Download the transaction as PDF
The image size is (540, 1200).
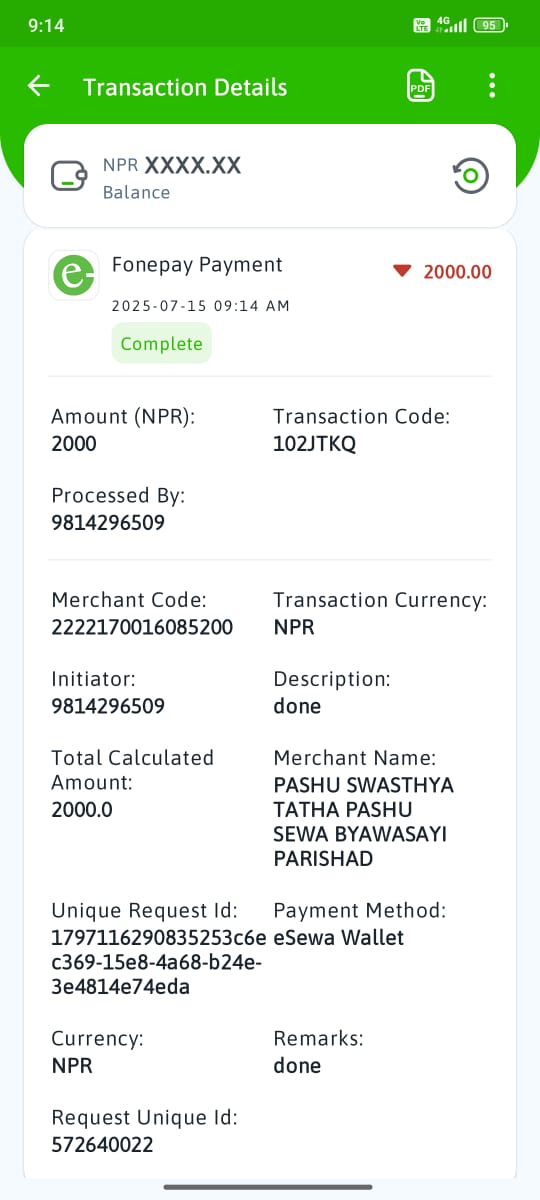click(x=419, y=86)
